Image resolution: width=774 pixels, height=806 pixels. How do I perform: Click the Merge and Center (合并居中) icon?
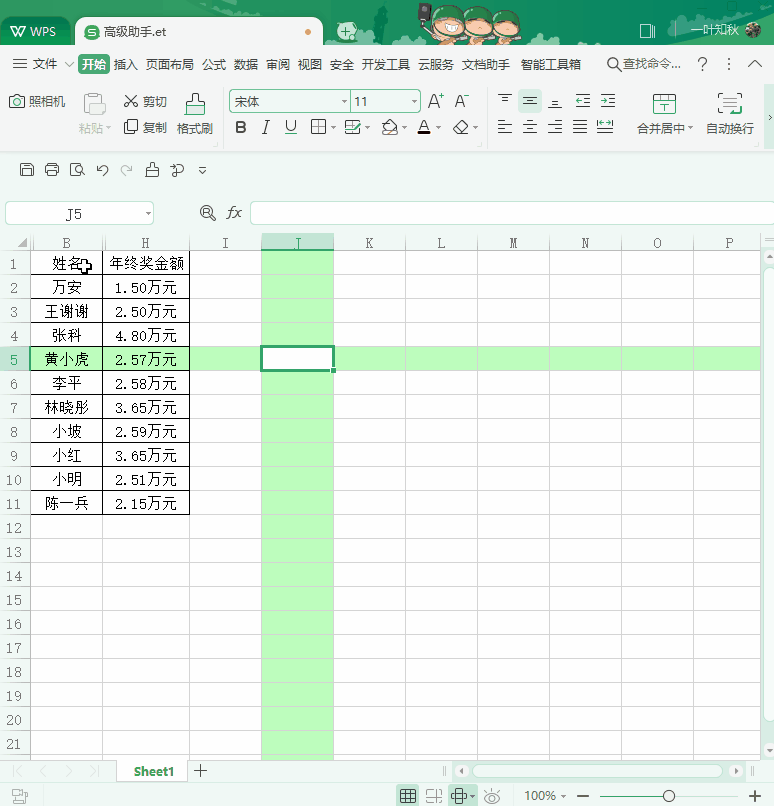(x=664, y=104)
